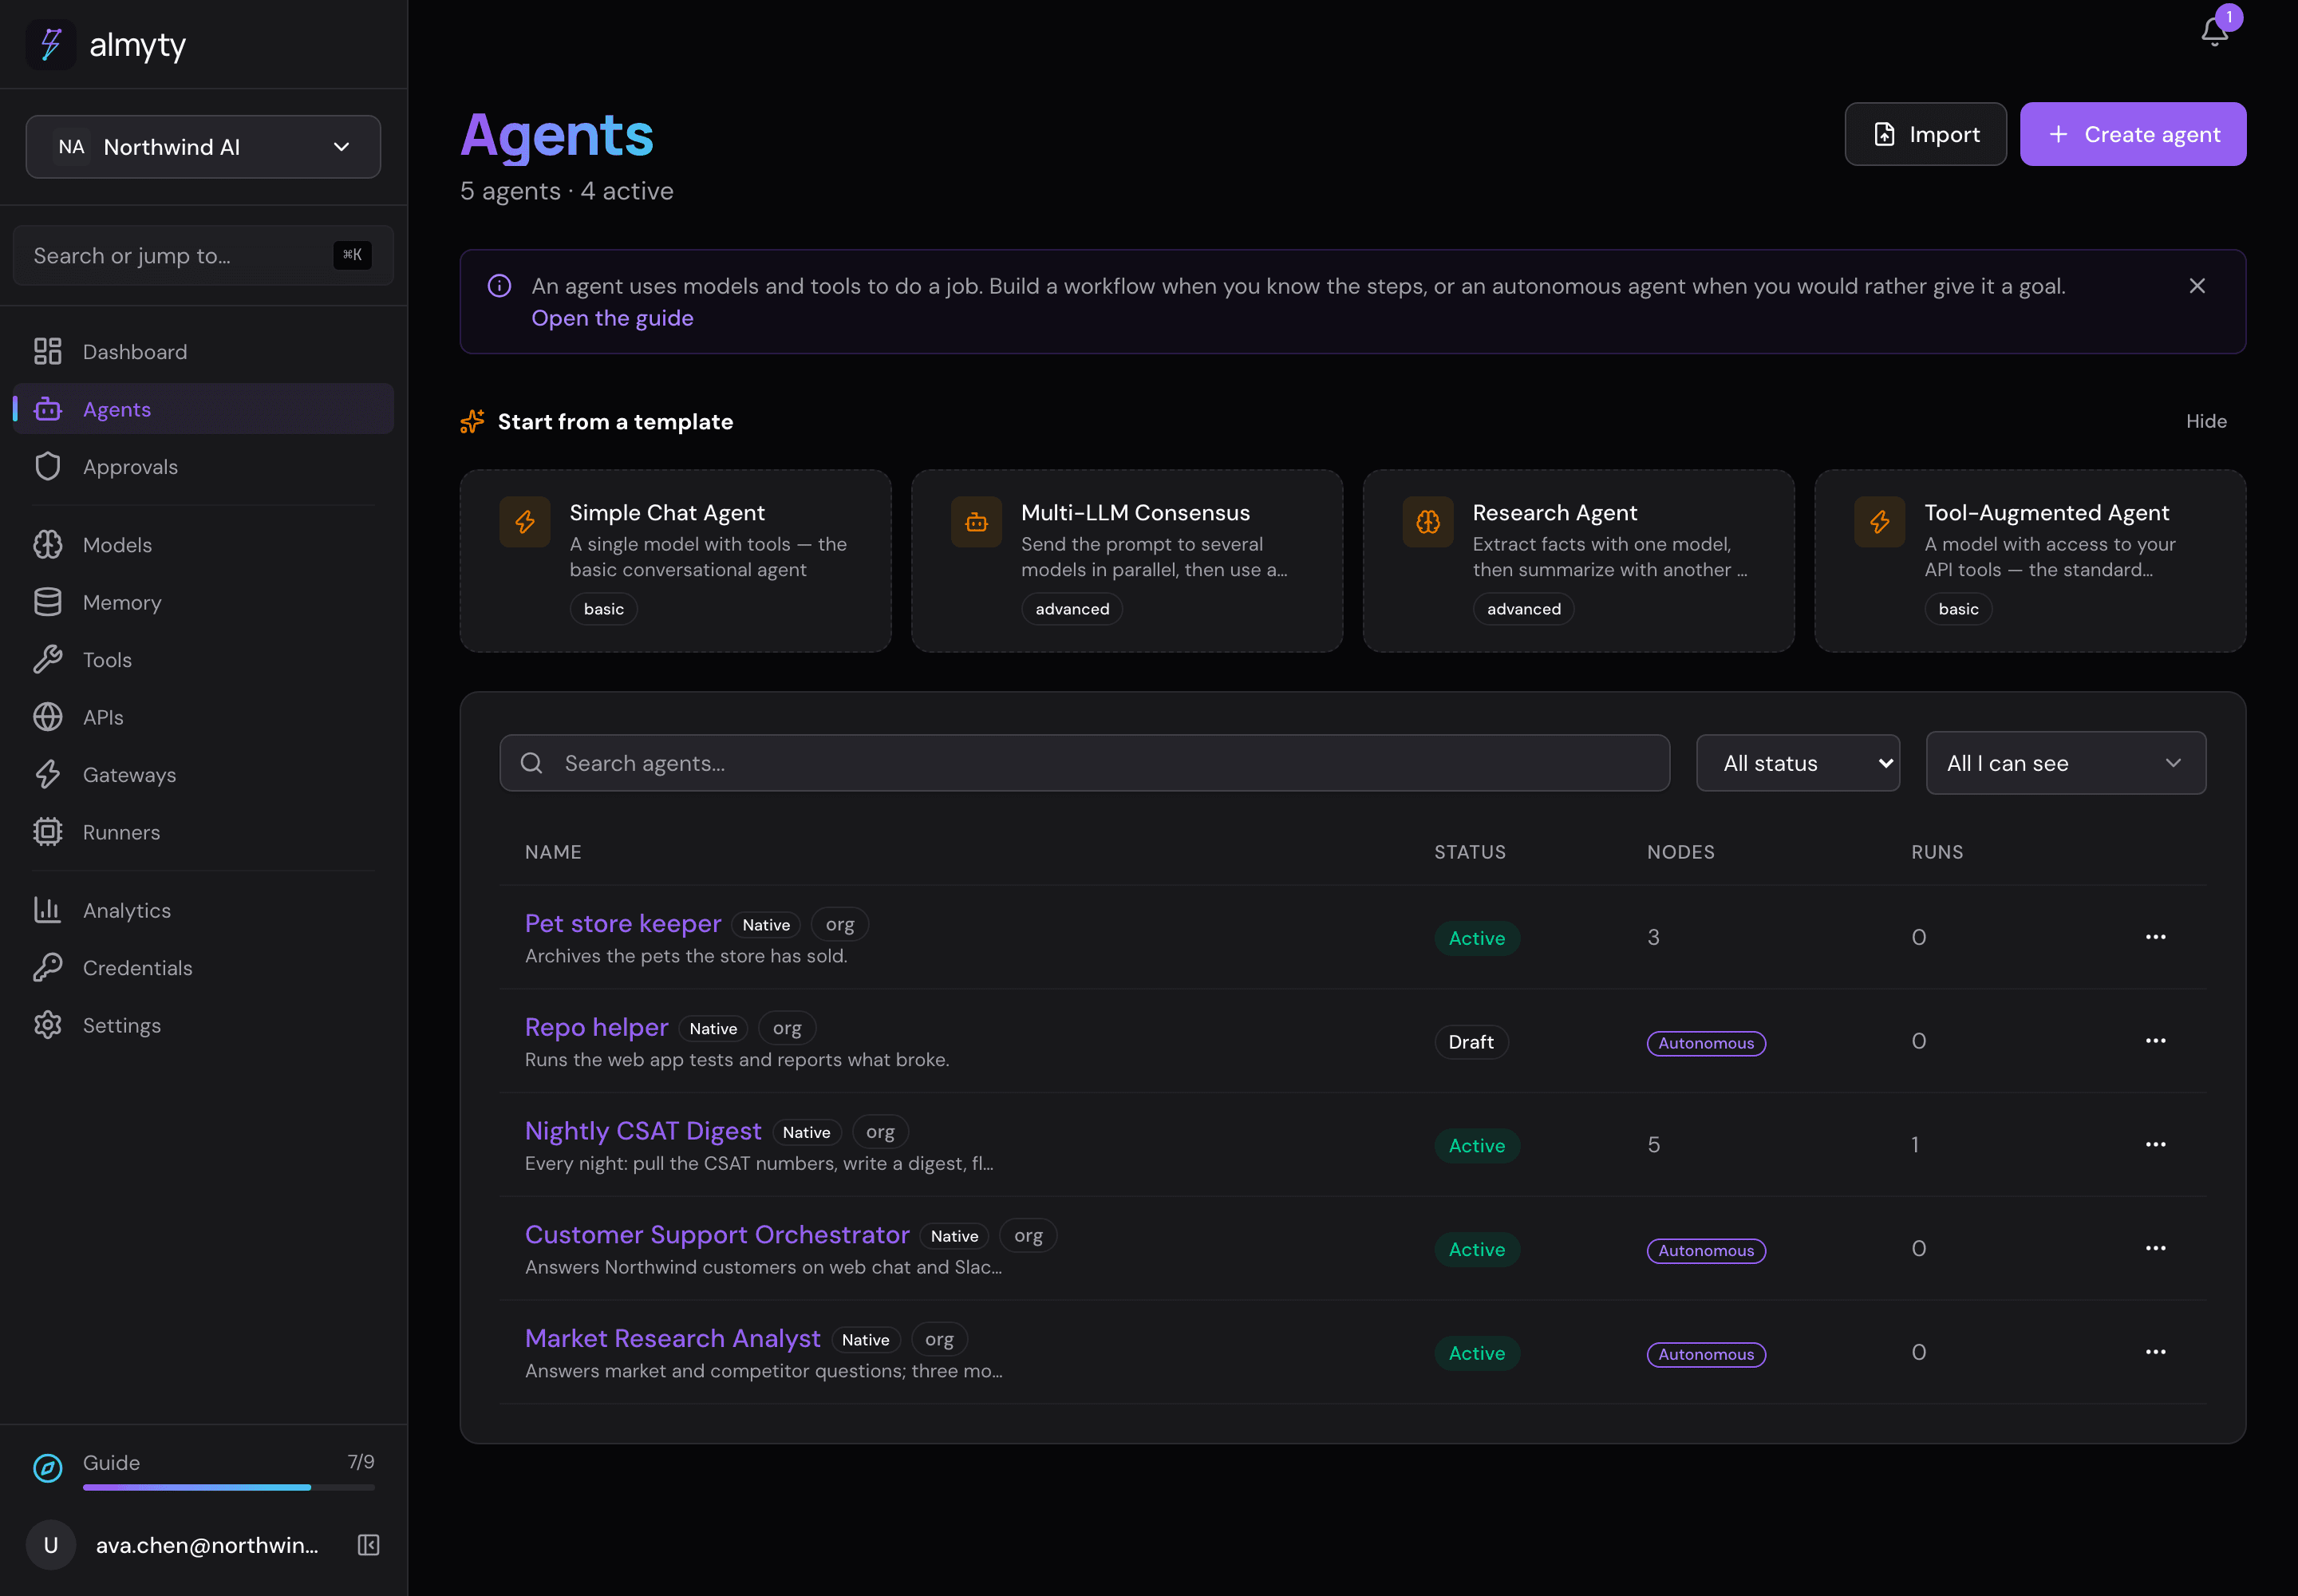The width and height of the screenshot is (2298, 1596).
Task: Open Approvals in sidebar
Action: point(203,467)
